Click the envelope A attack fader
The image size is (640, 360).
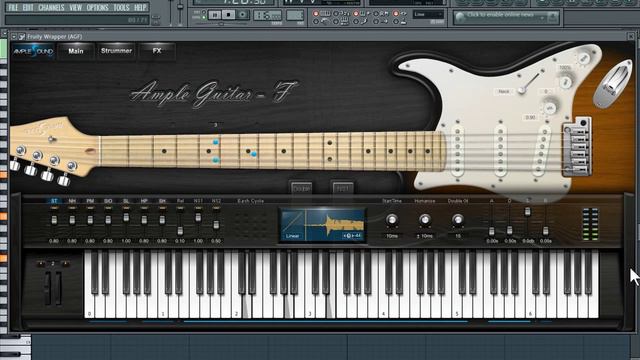click(x=492, y=231)
